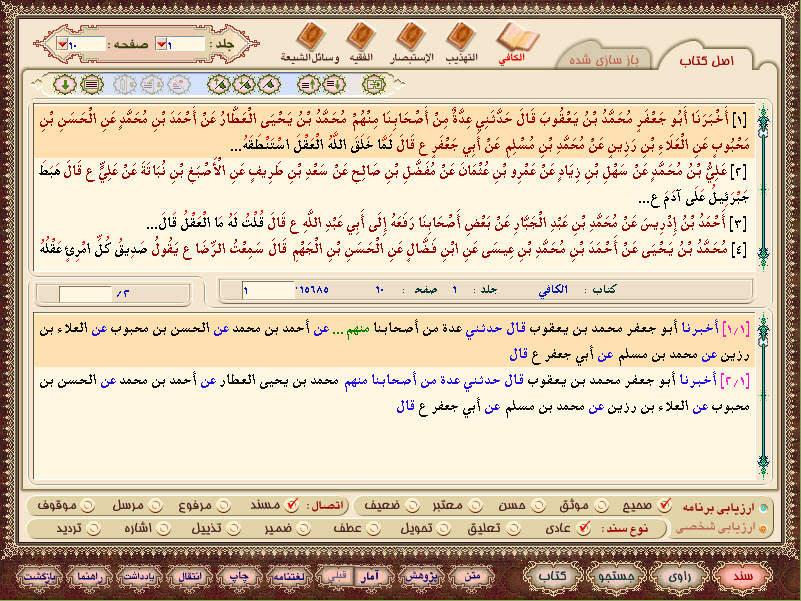801x601 pixels.
Task: Click the input field beside /3
Action: coord(85,294)
